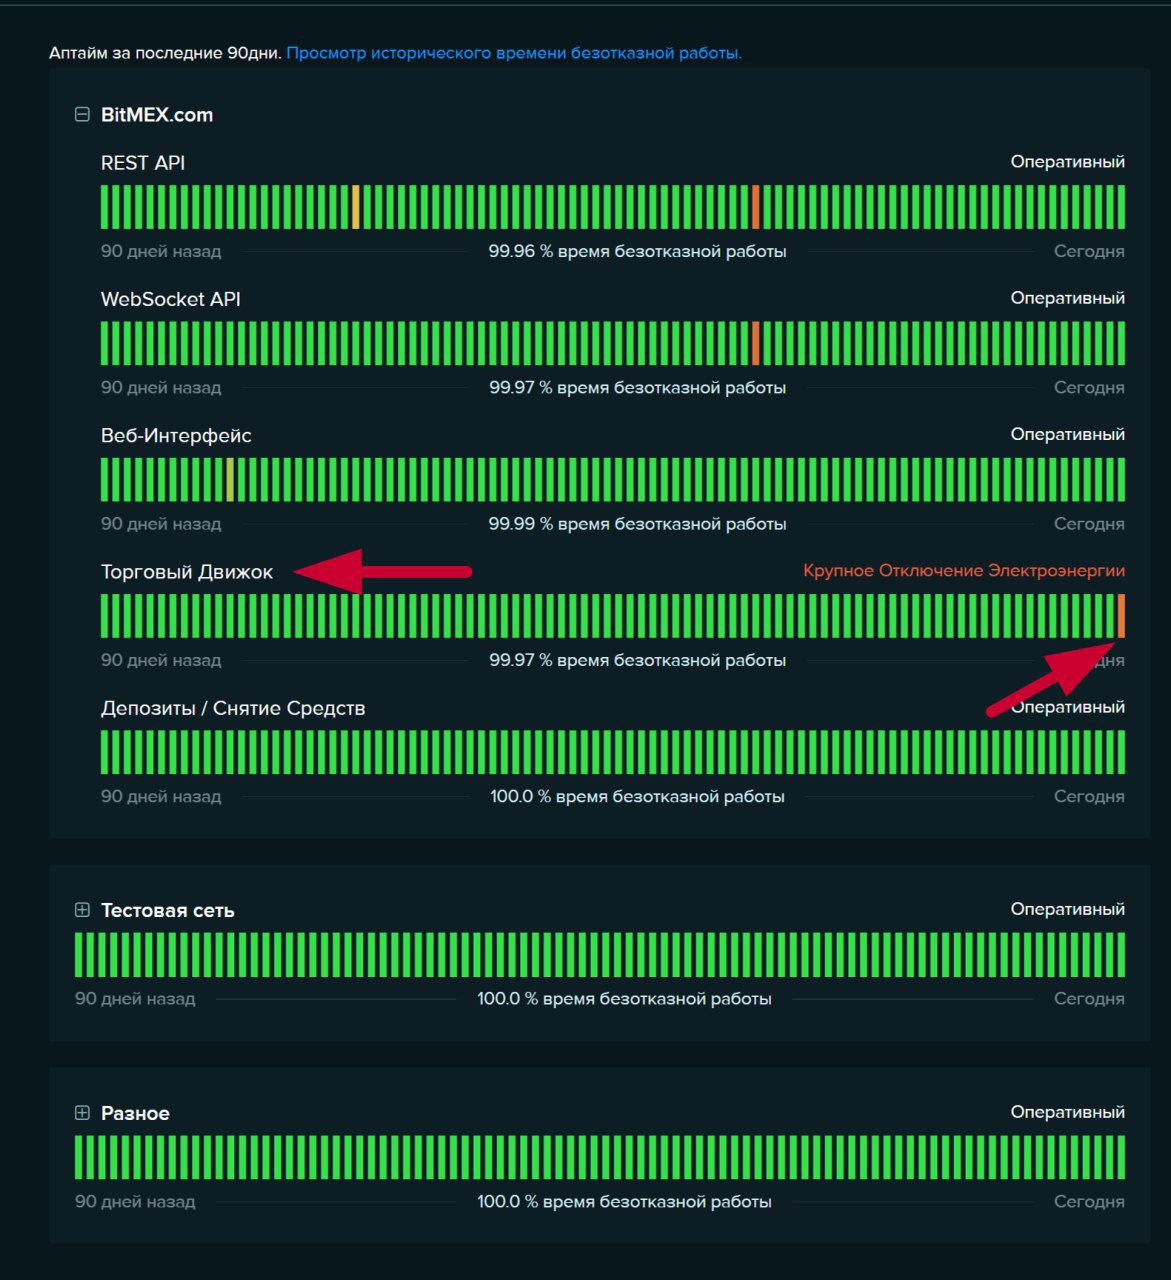Click 90 дней назад label under Тестовая сеть
This screenshot has width=1171, height=1280.
[135, 999]
